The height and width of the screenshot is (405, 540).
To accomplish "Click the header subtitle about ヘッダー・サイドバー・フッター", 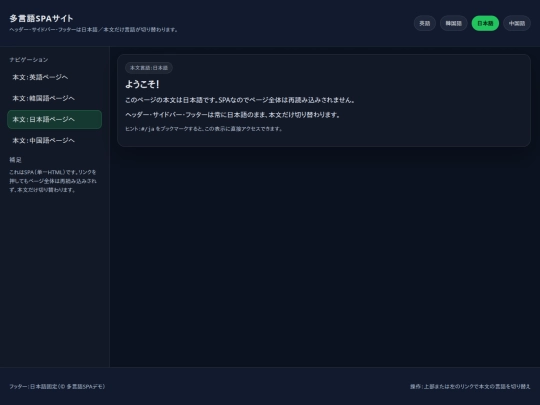I will pyautogui.click(x=94, y=30).
